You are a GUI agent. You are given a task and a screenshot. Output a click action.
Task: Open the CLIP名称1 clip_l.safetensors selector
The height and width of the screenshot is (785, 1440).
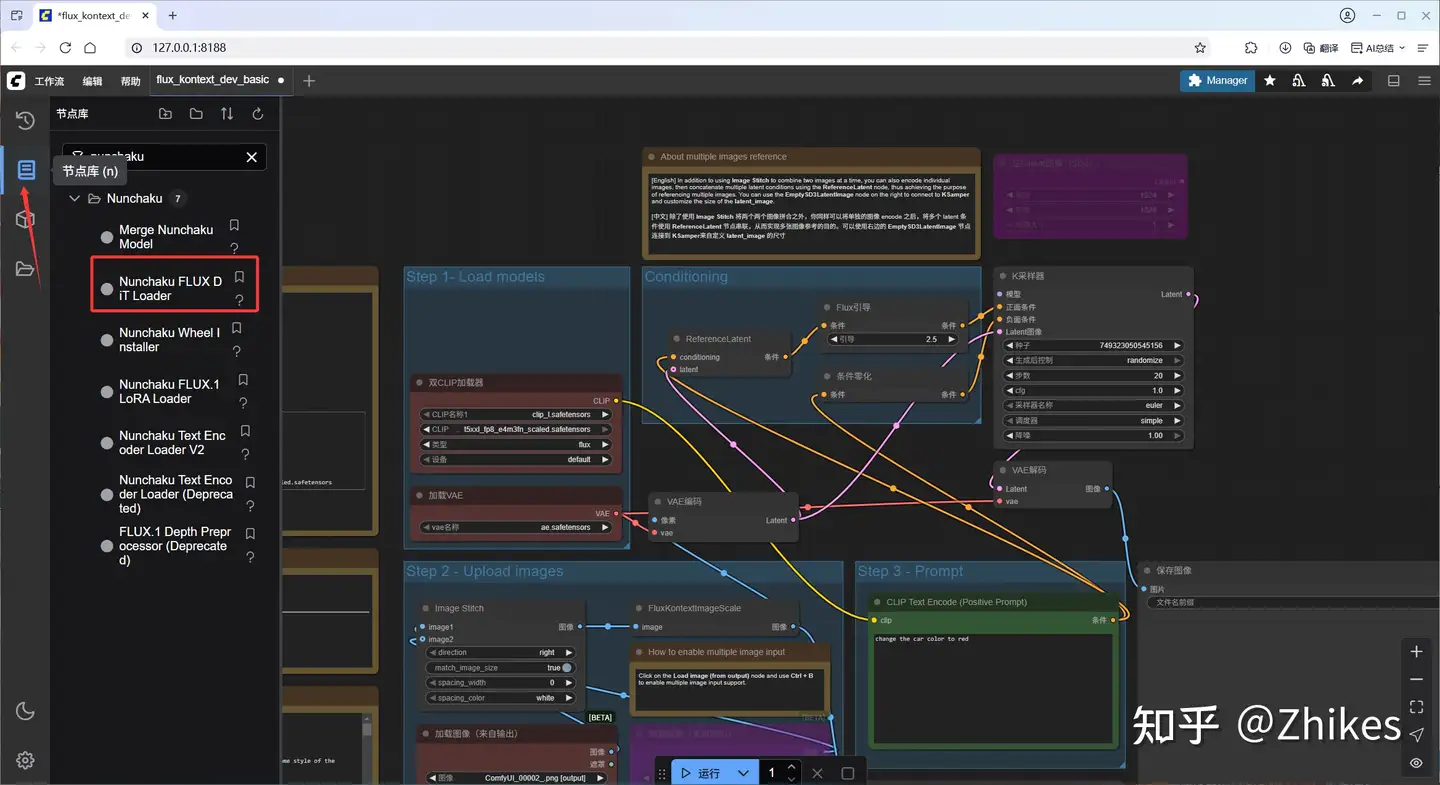[517, 414]
